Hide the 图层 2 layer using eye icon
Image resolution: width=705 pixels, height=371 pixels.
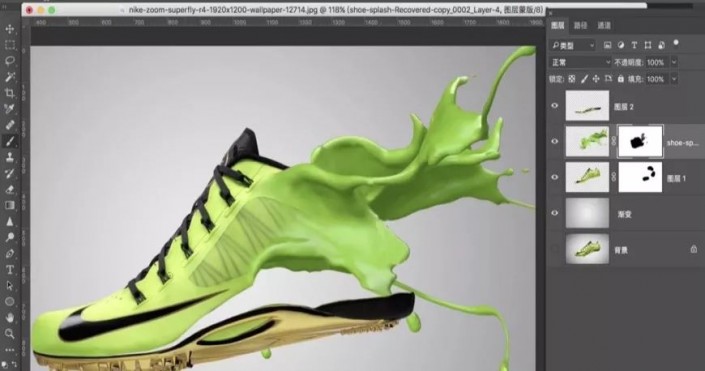(x=554, y=106)
